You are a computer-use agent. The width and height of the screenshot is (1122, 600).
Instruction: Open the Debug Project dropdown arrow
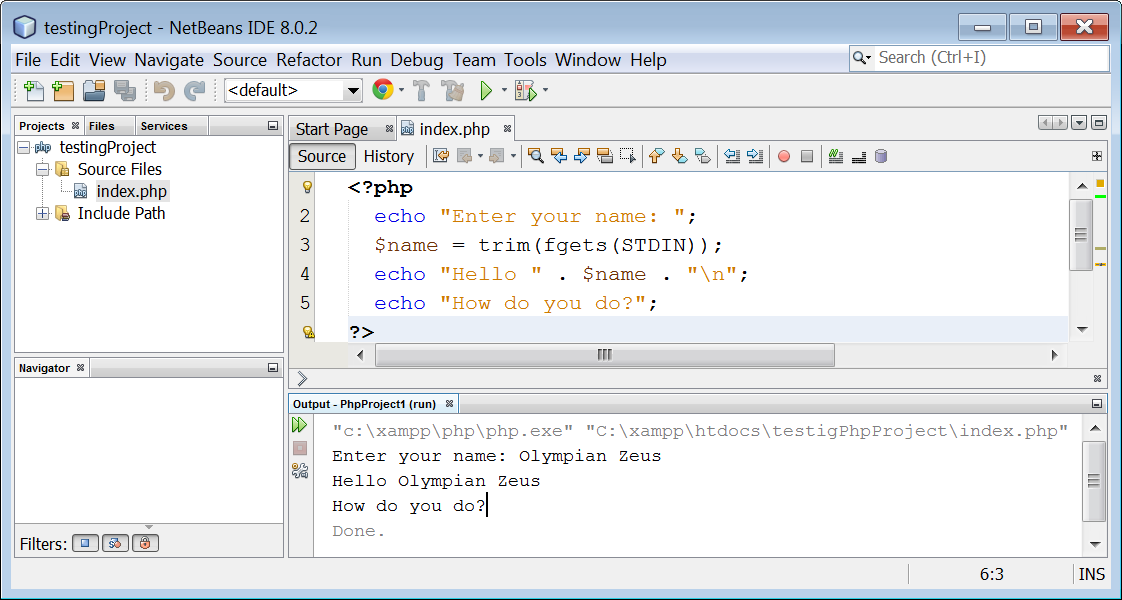click(x=545, y=90)
